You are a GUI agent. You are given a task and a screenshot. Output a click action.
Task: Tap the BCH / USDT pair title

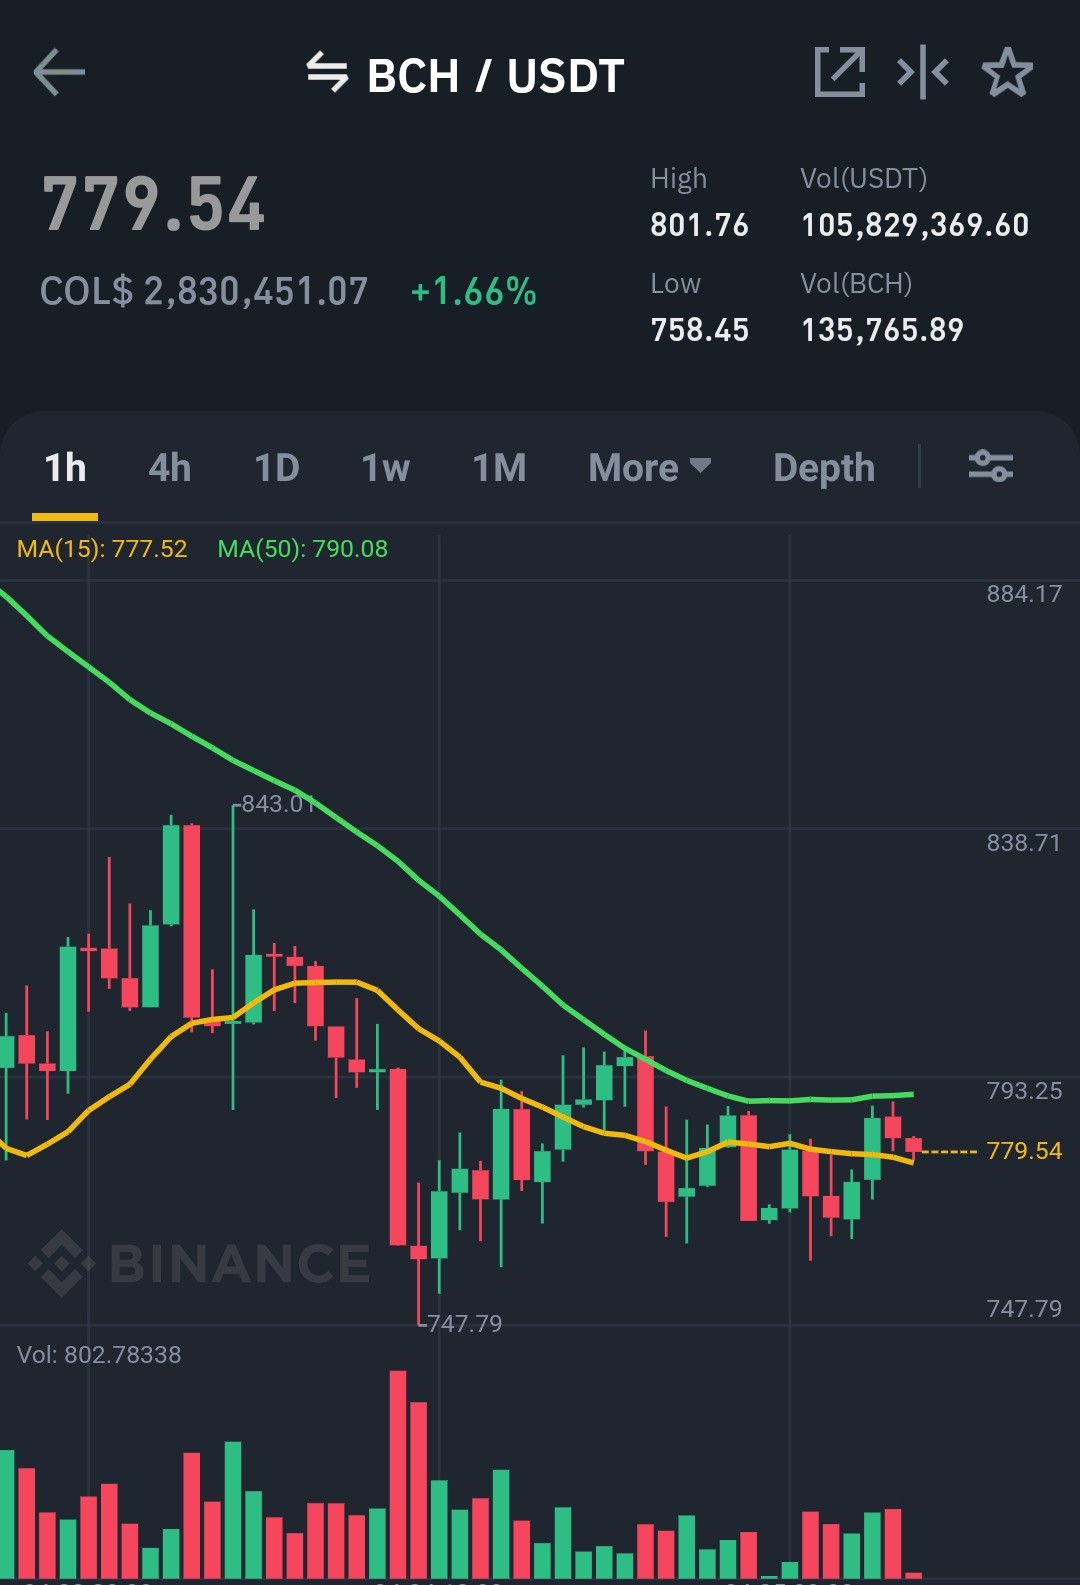tap(495, 76)
